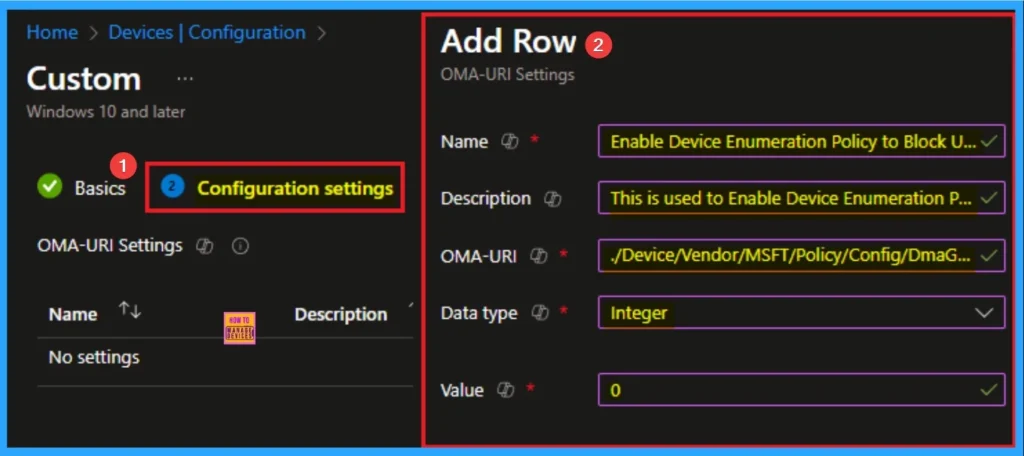This screenshot has height=456, width=1024.
Task: Open the Home breadcrumb link
Action: click(x=52, y=33)
